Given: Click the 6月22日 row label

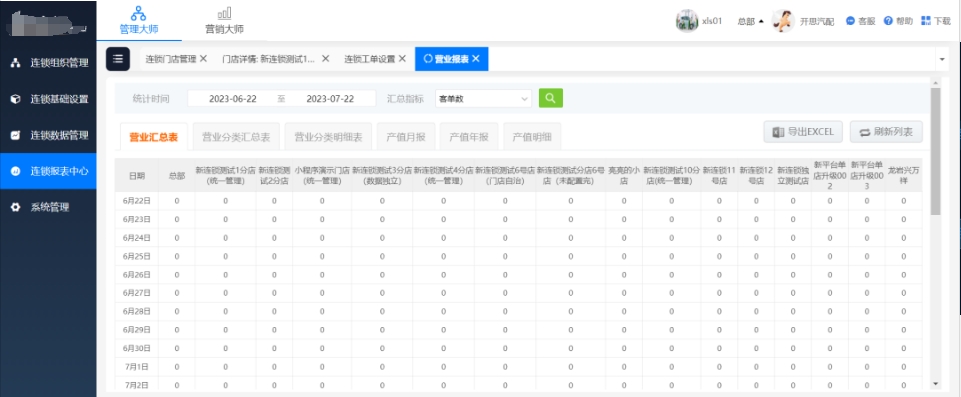Looking at the screenshot, I should coord(137,201).
